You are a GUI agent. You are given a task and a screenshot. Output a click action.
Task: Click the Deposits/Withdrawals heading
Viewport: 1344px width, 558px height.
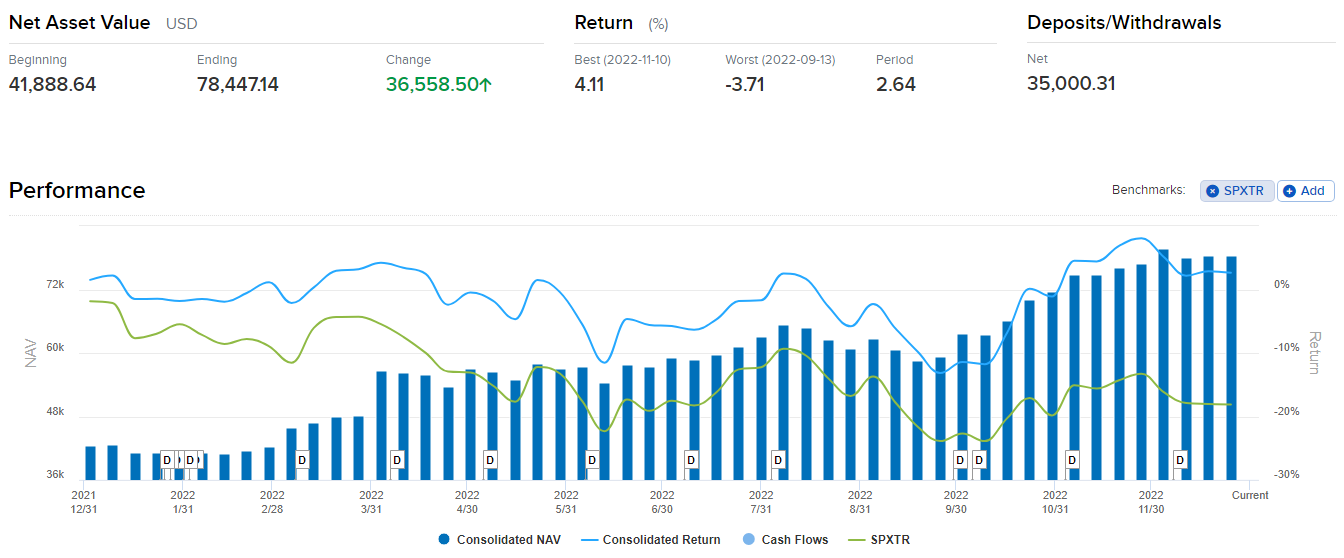tap(1124, 22)
